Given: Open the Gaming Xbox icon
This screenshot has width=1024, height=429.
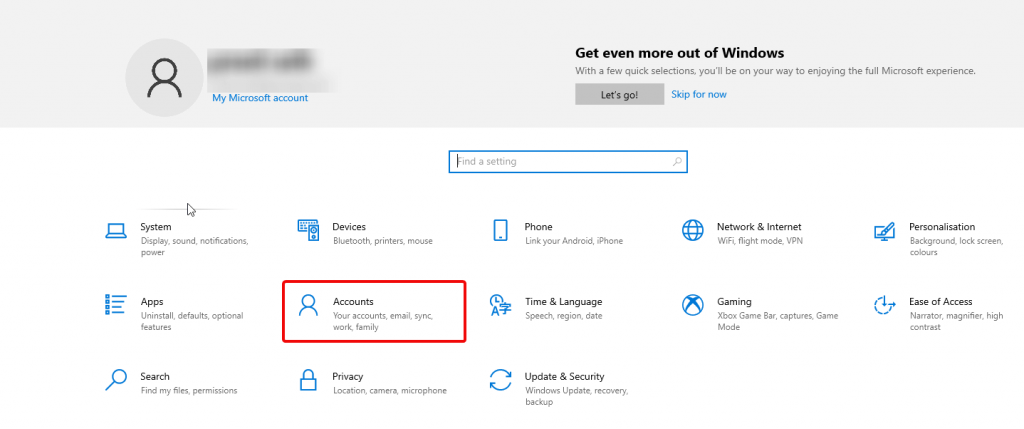Looking at the screenshot, I should (x=693, y=305).
